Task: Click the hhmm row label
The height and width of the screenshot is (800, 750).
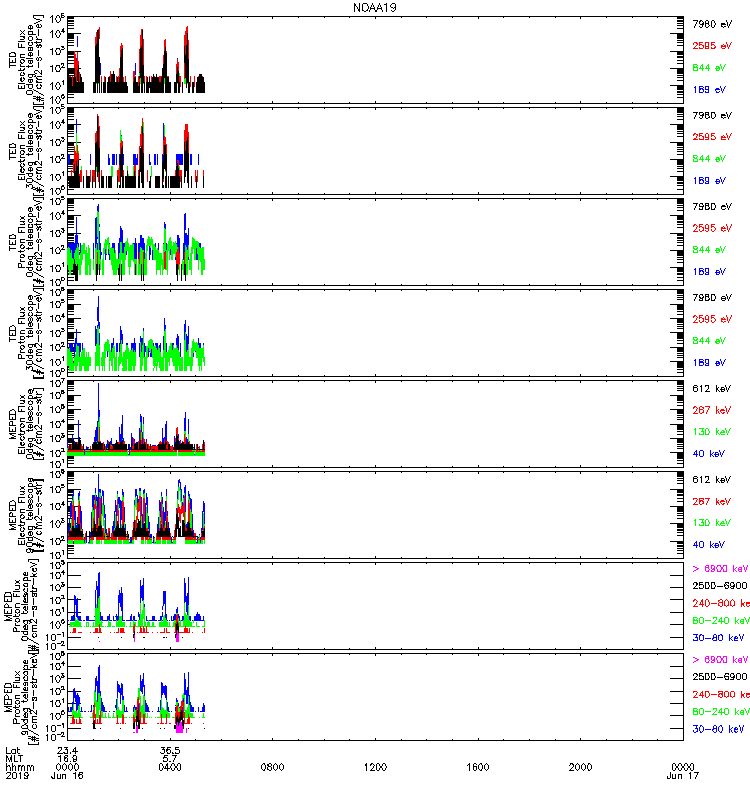Action: click(x=20, y=767)
